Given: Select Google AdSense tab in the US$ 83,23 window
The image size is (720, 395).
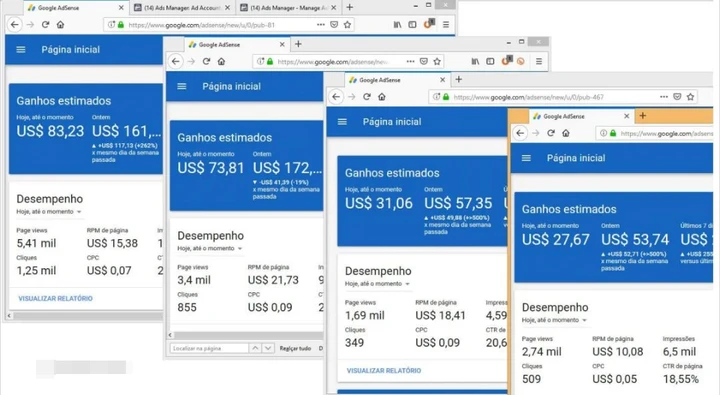Looking at the screenshot, I should [x=76, y=8].
